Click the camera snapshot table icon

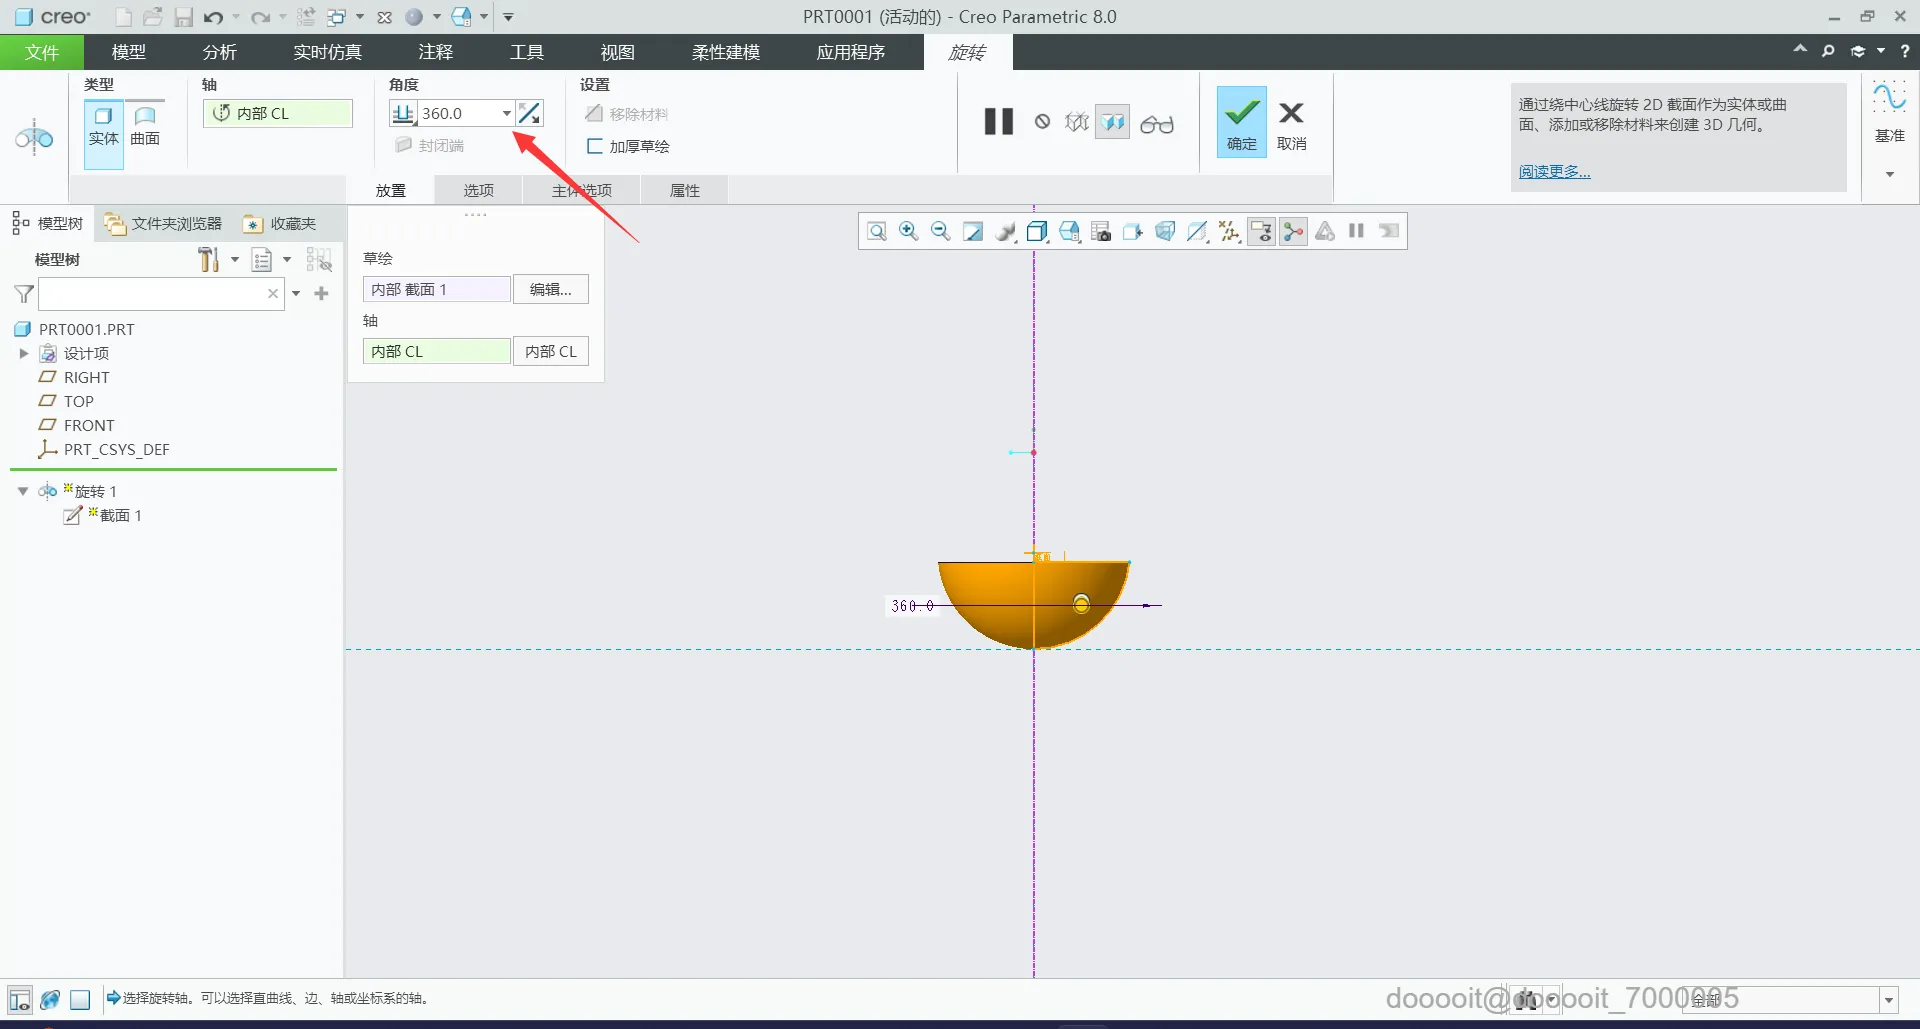tap(1101, 232)
